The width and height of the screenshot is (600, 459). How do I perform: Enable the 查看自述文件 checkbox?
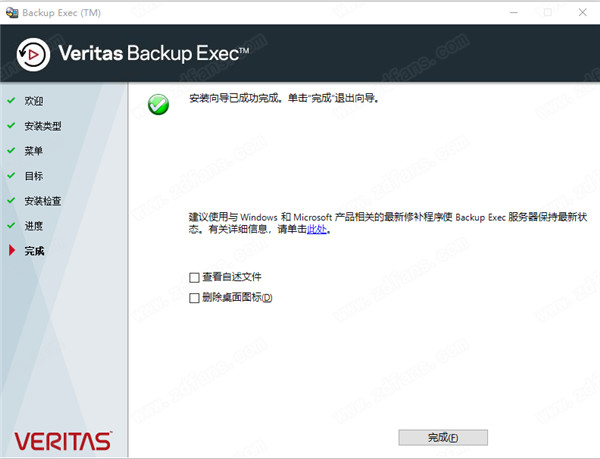(194, 277)
